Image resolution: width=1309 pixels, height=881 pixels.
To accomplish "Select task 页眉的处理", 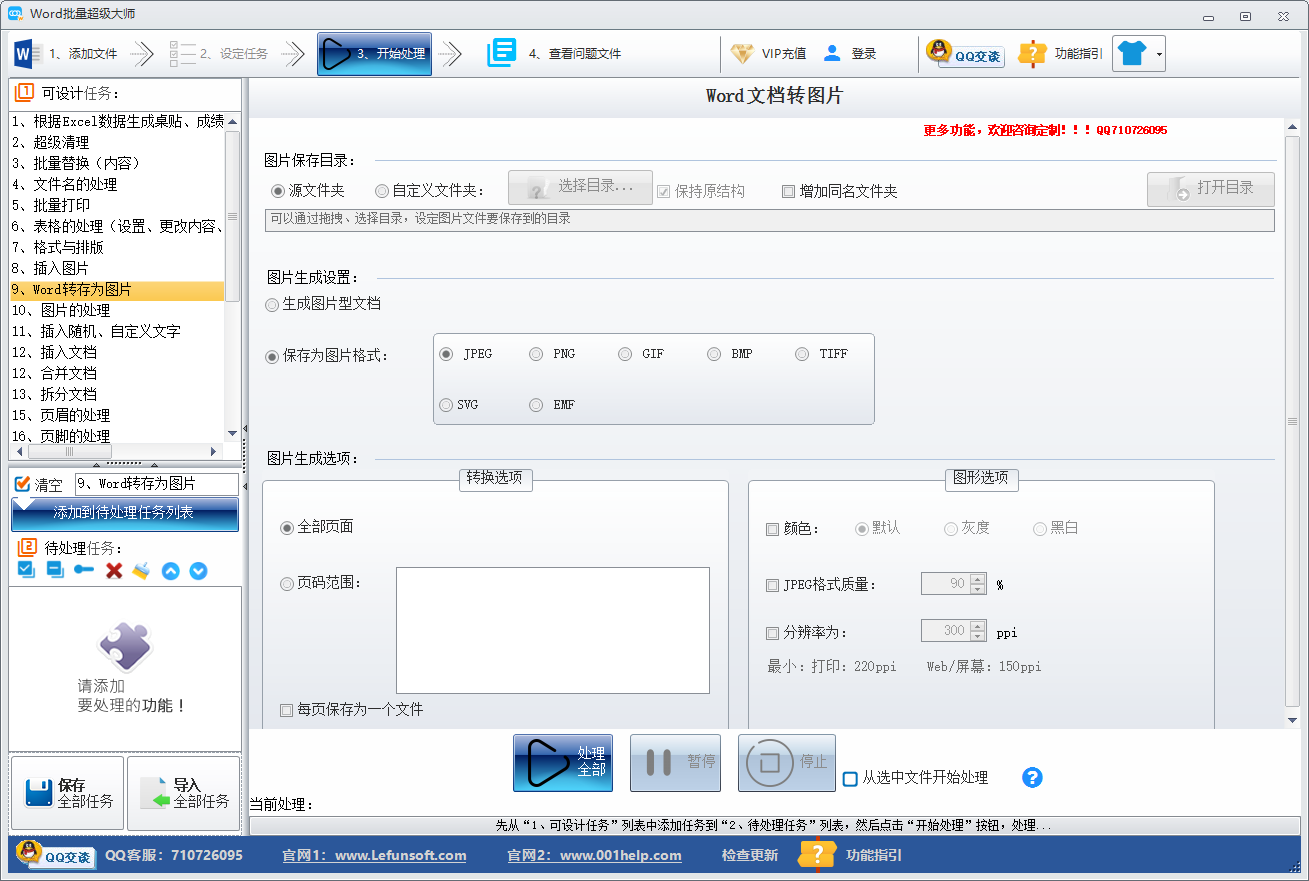I will point(117,415).
